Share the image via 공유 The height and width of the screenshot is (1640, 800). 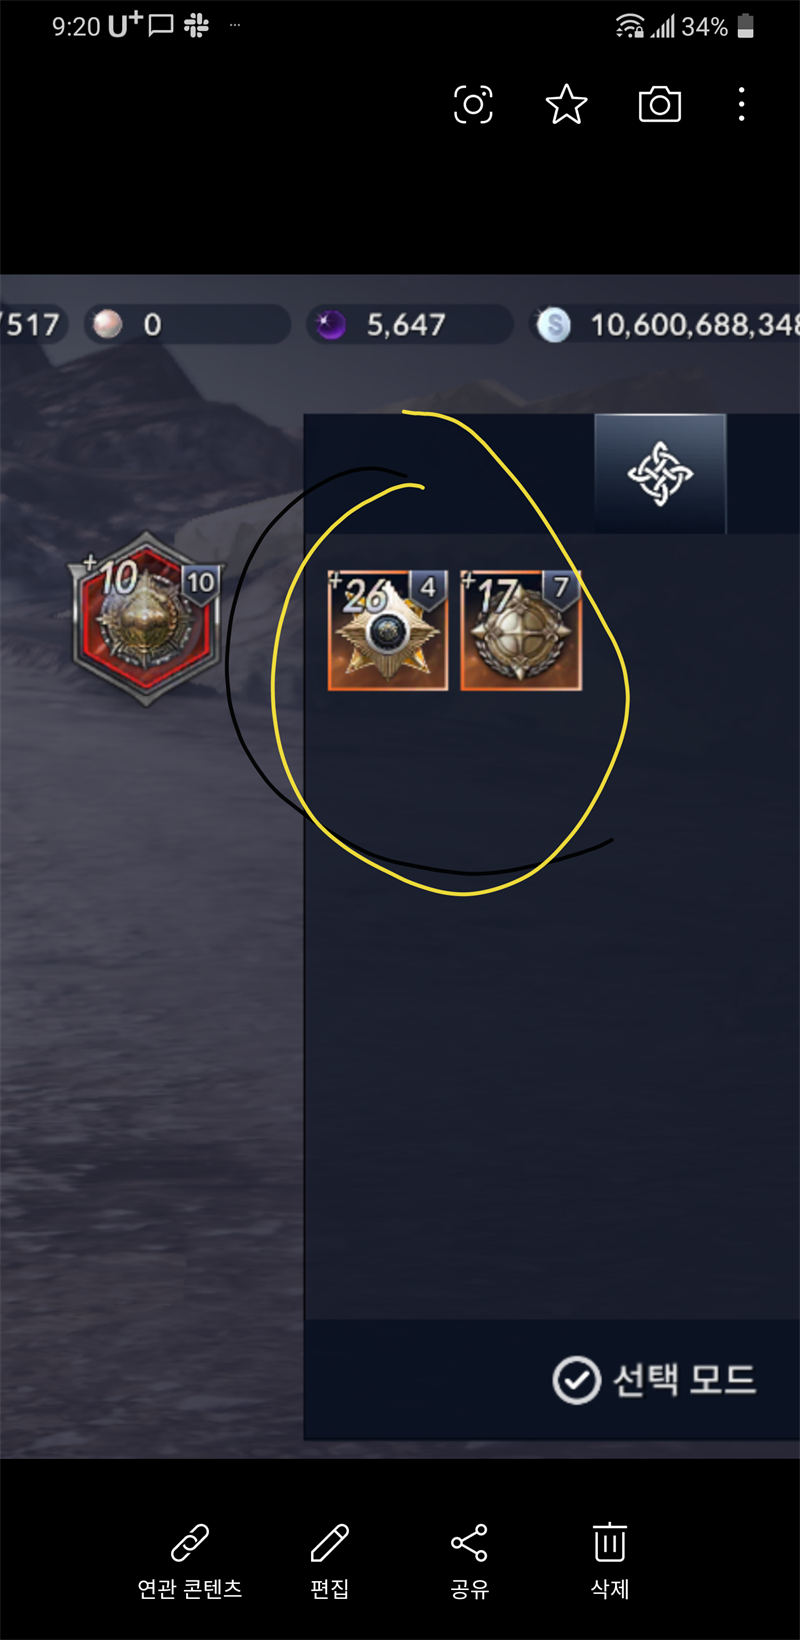pyautogui.click(x=469, y=1543)
